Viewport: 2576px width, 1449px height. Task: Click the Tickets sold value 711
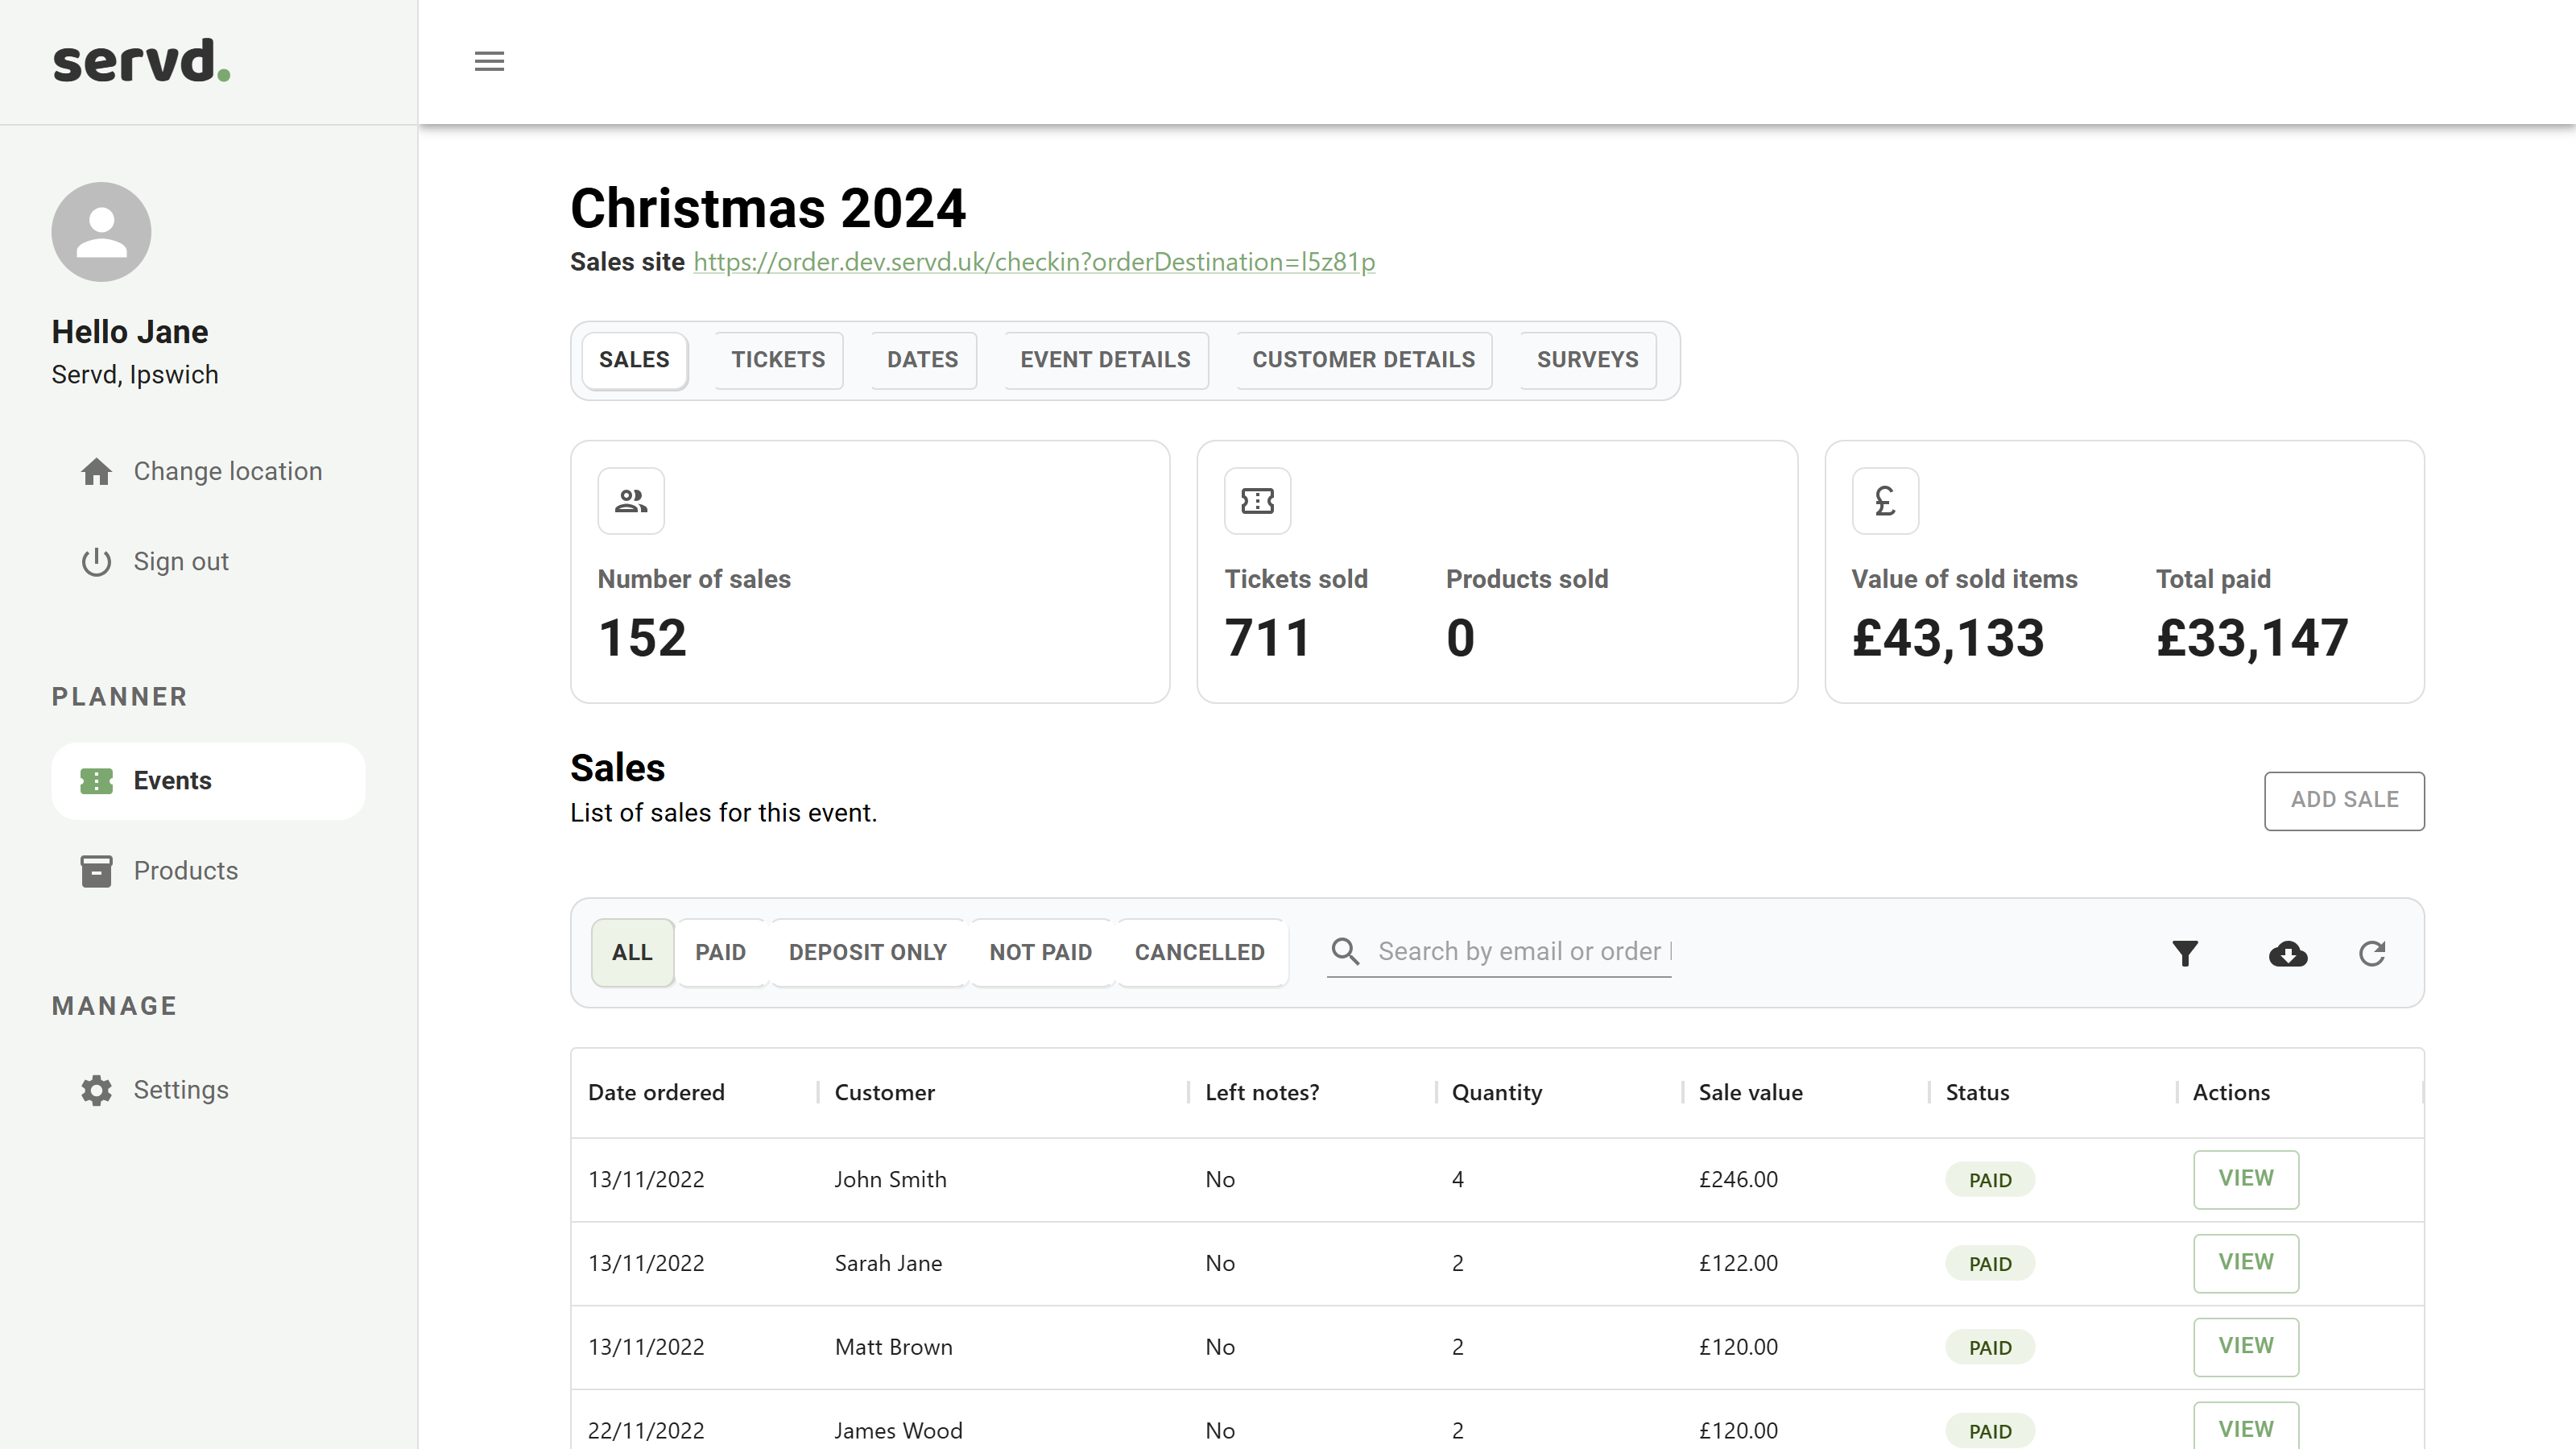(x=1267, y=638)
